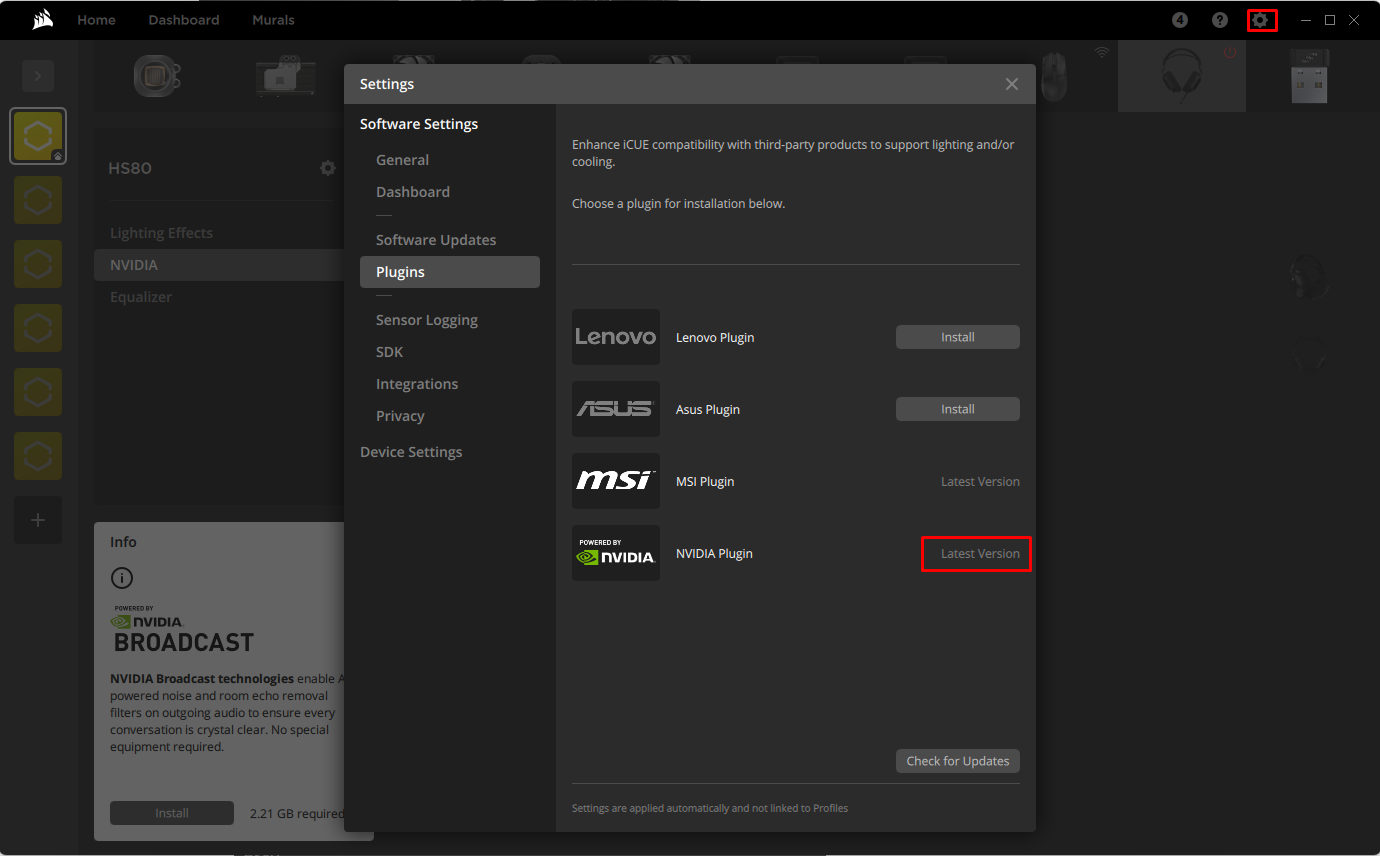Click the info circle icon in Info panel
1380x856 pixels.
coord(121,578)
